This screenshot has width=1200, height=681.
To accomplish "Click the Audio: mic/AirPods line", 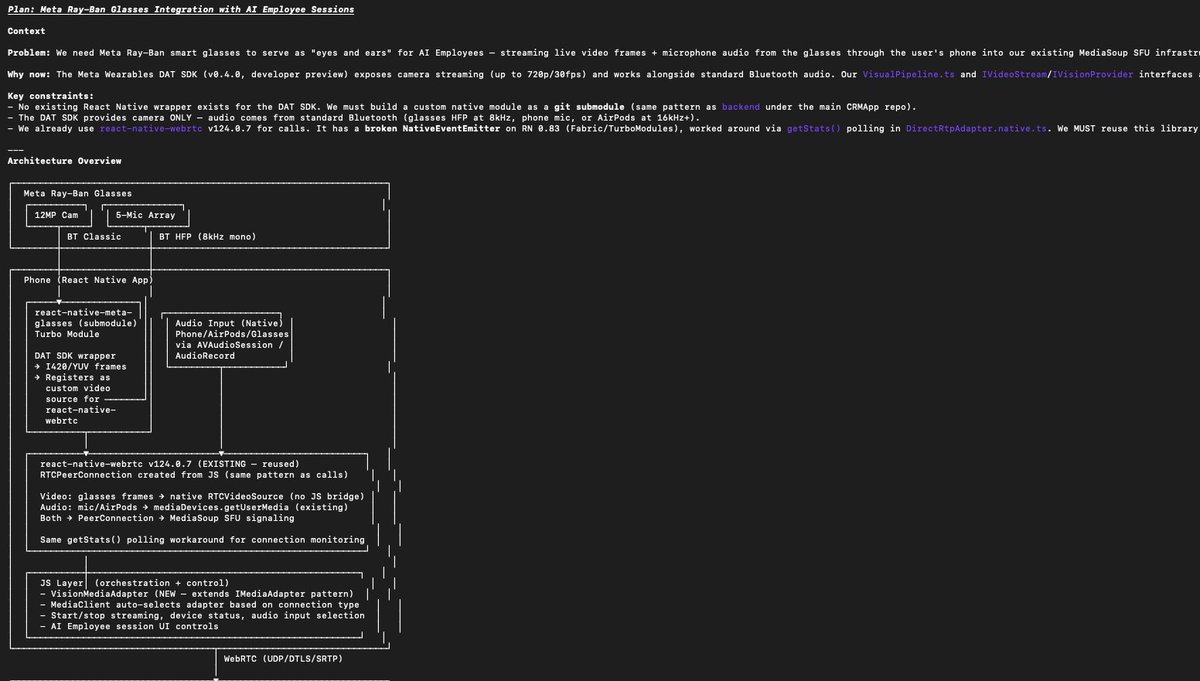I will (x=194, y=507).
